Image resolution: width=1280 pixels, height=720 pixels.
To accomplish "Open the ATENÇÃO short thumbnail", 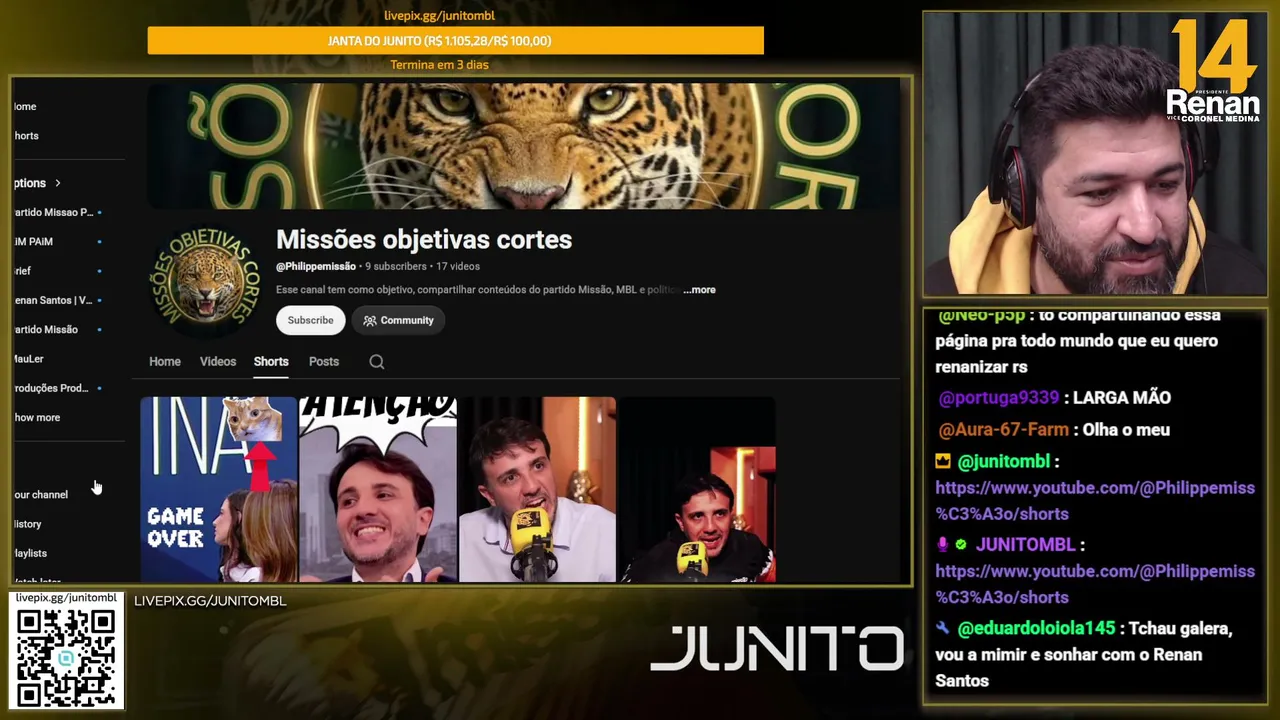I will coord(378,490).
